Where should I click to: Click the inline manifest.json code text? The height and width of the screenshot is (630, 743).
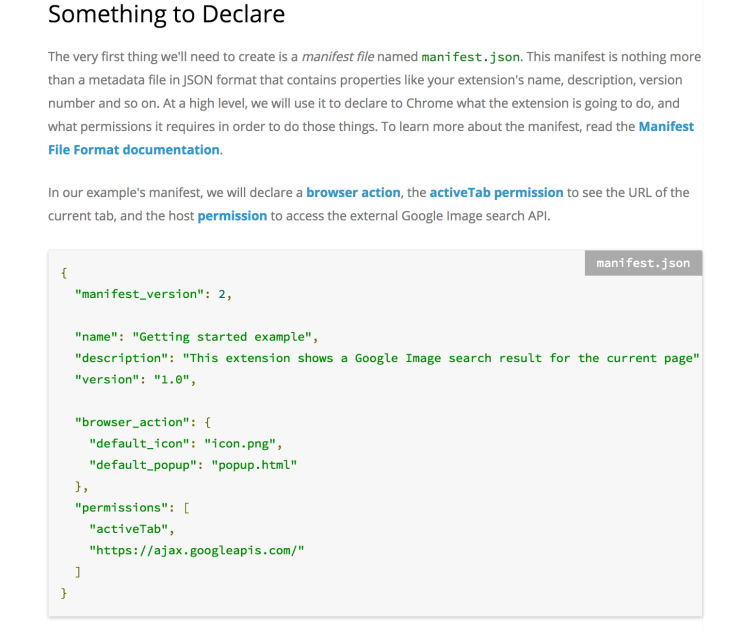(x=471, y=57)
